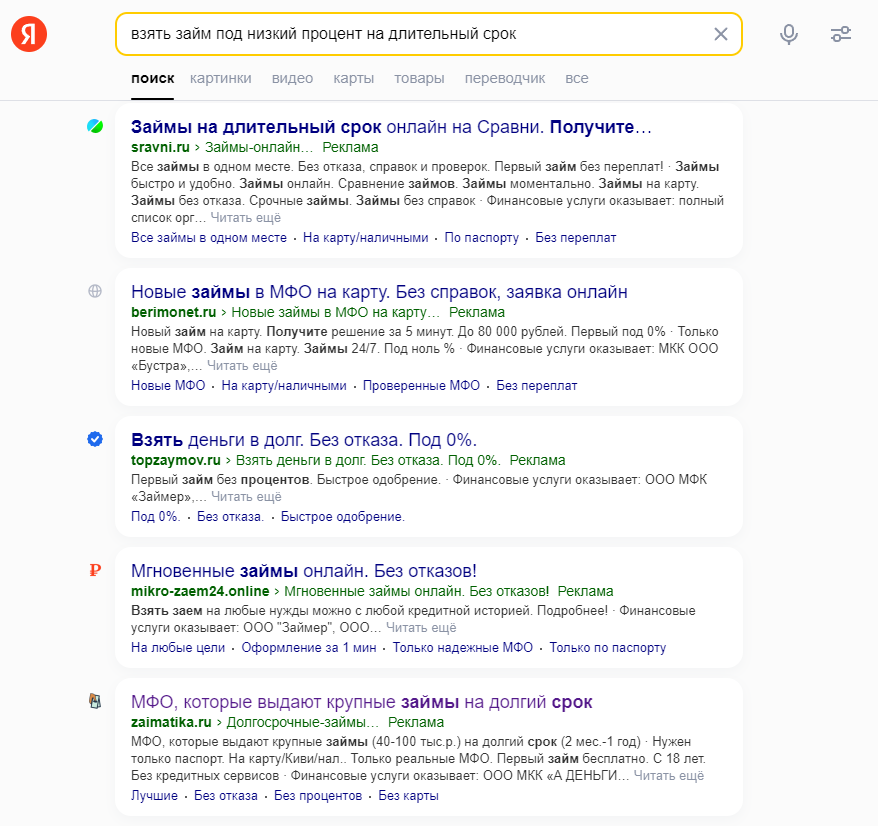Open «Только по паспорту» sitelink
Image resolution: width=878 pixels, height=826 pixels.
(608, 647)
